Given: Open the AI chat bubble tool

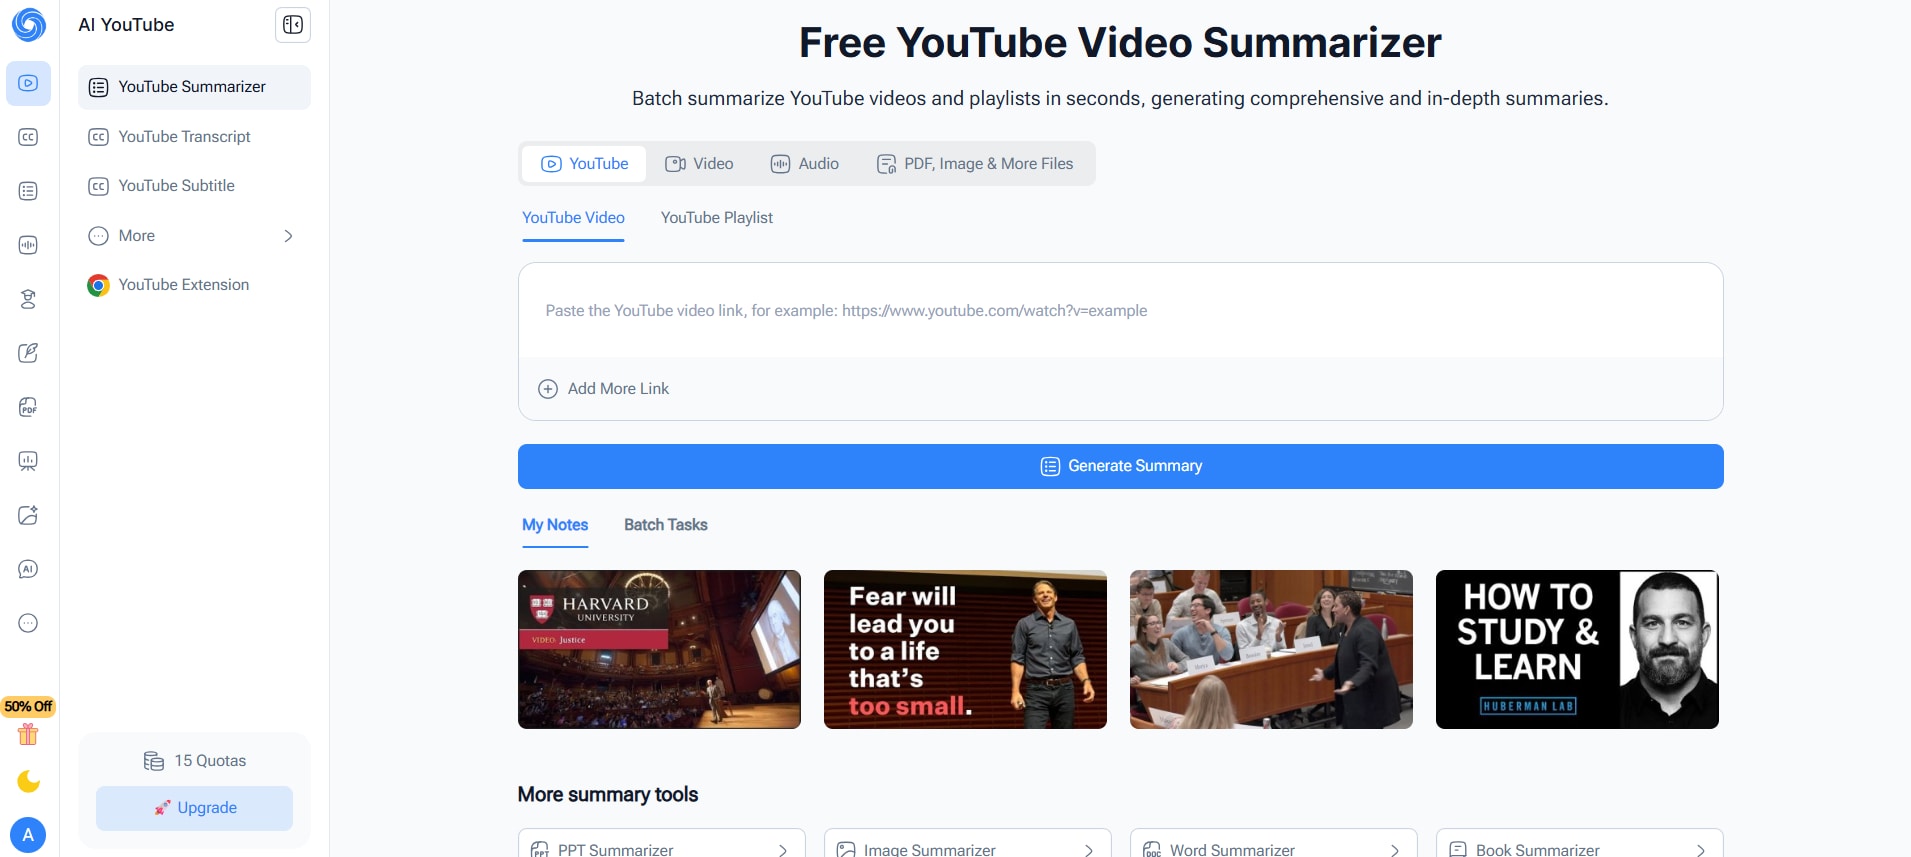Looking at the screenshot, I should click(x=28, y=569).
